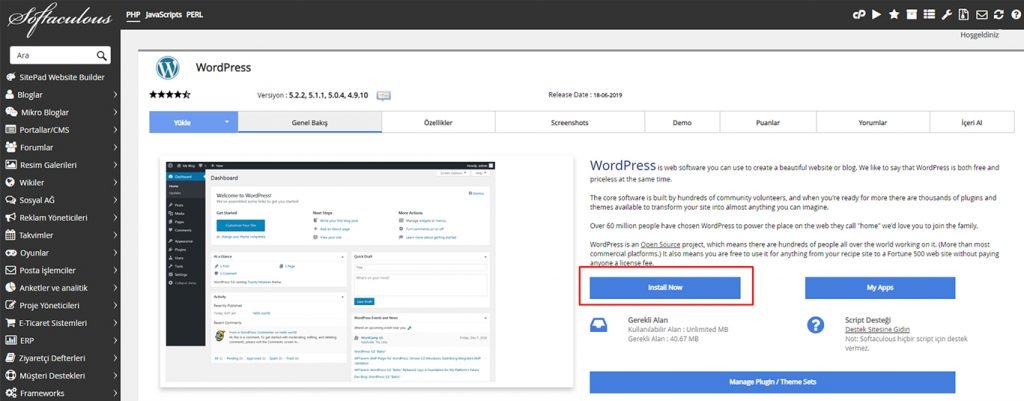Open the help question-mark icon in header
Screen dimensions: 1024x401
[x=1014, y=14]
